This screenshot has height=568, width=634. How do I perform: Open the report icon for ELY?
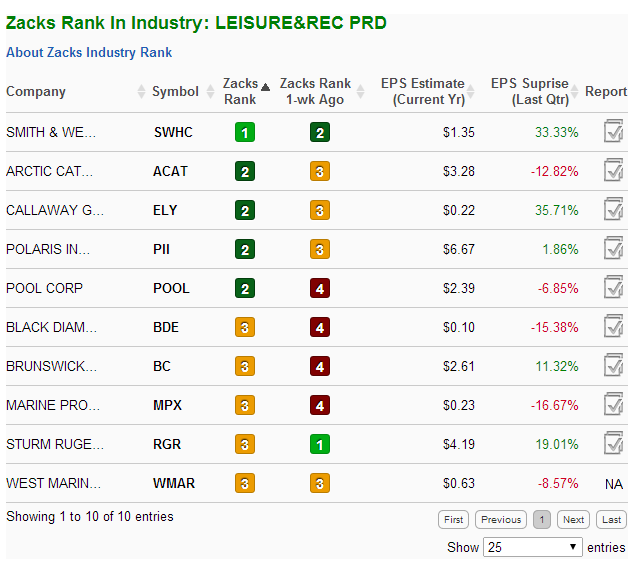(613, 209)
